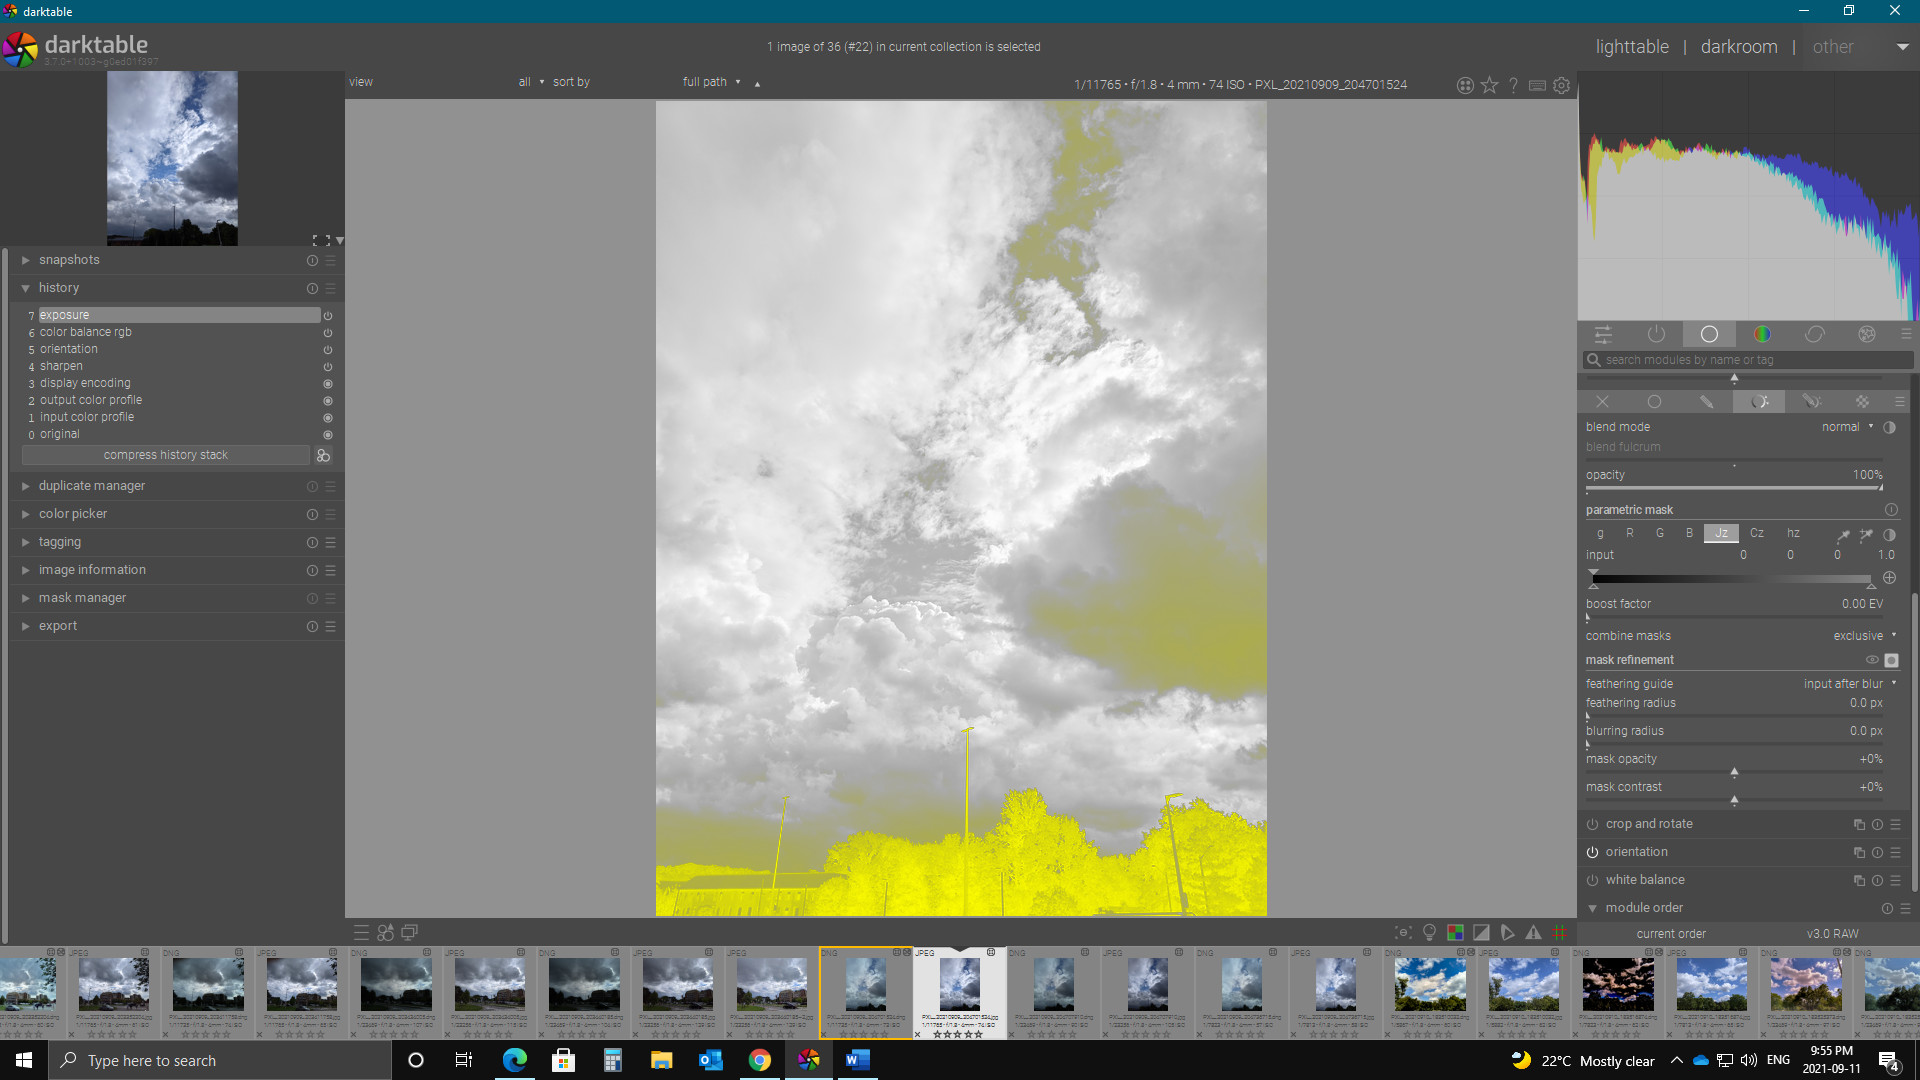Toggle the gamut check warning icon
Viewport: 1920px width, 1080px height.
(x=1533, y=932)
